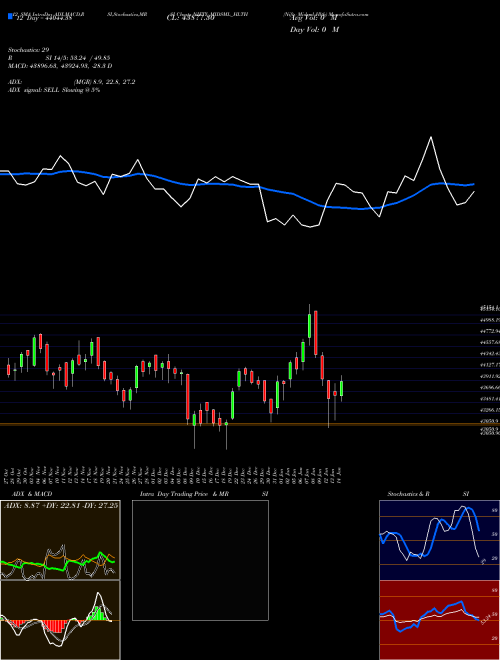The width and height of the screenshot is (500, 660).
Task: Click the 44772 price axis label
Action: pos(489,332)
